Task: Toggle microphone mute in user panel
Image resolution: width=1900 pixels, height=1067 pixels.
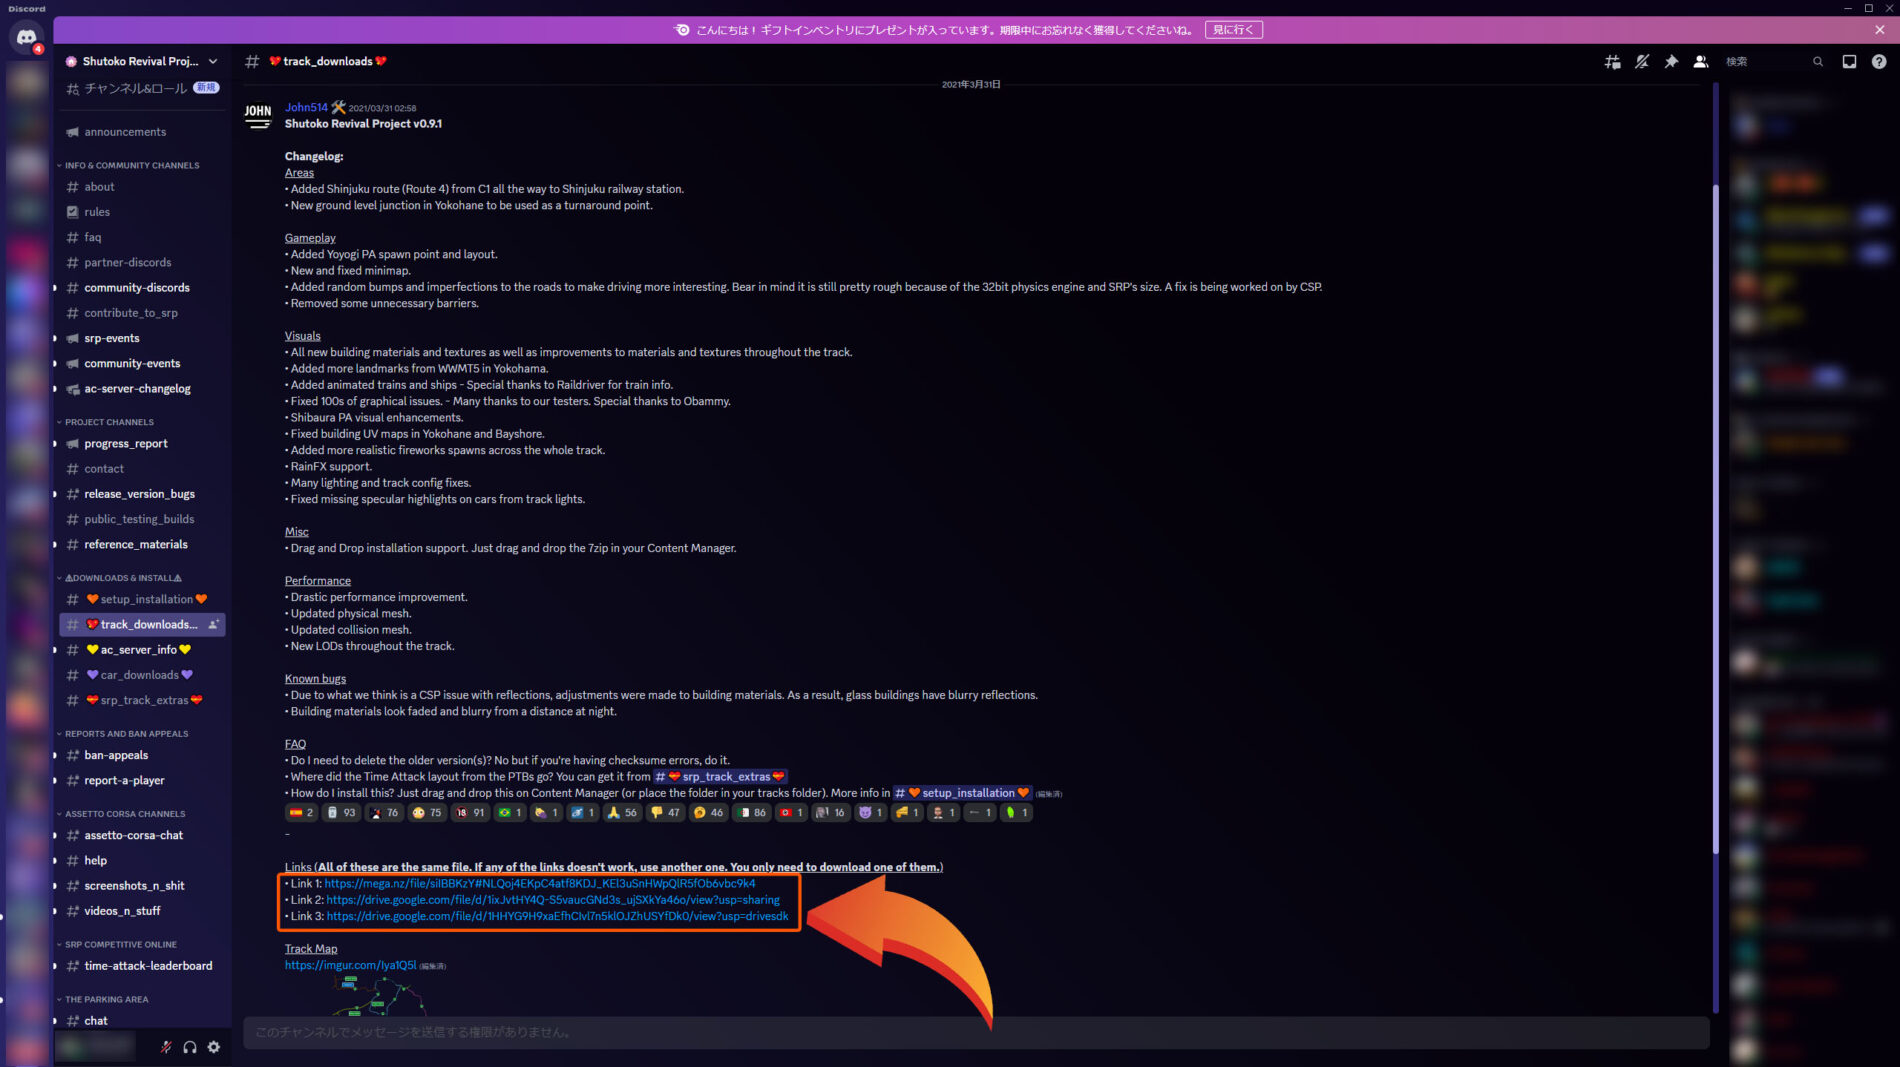Action: (166, 1047)
